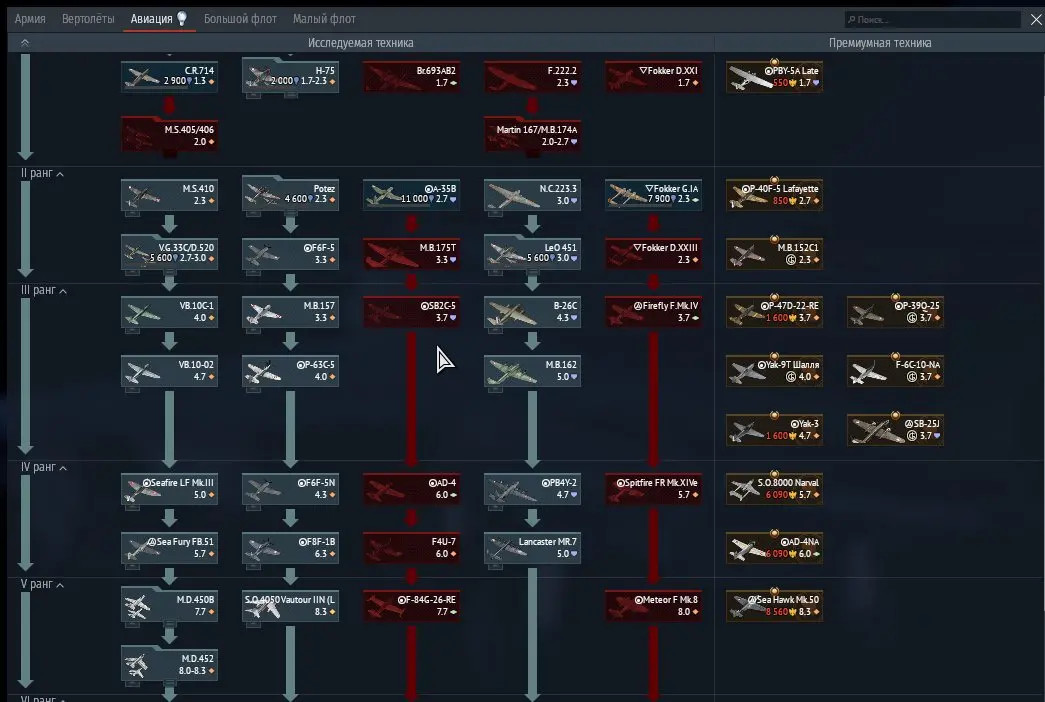Select the B-26C bomber card
This screenshot has width=1045, height=702.
(532, 311)
